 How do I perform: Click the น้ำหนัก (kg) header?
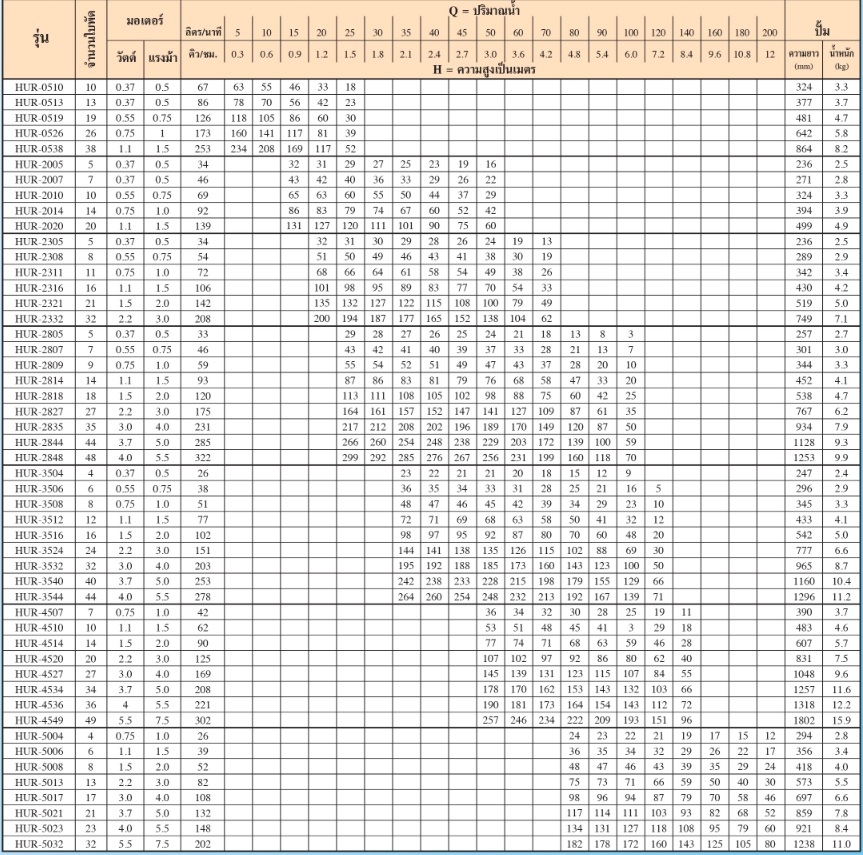842,59
